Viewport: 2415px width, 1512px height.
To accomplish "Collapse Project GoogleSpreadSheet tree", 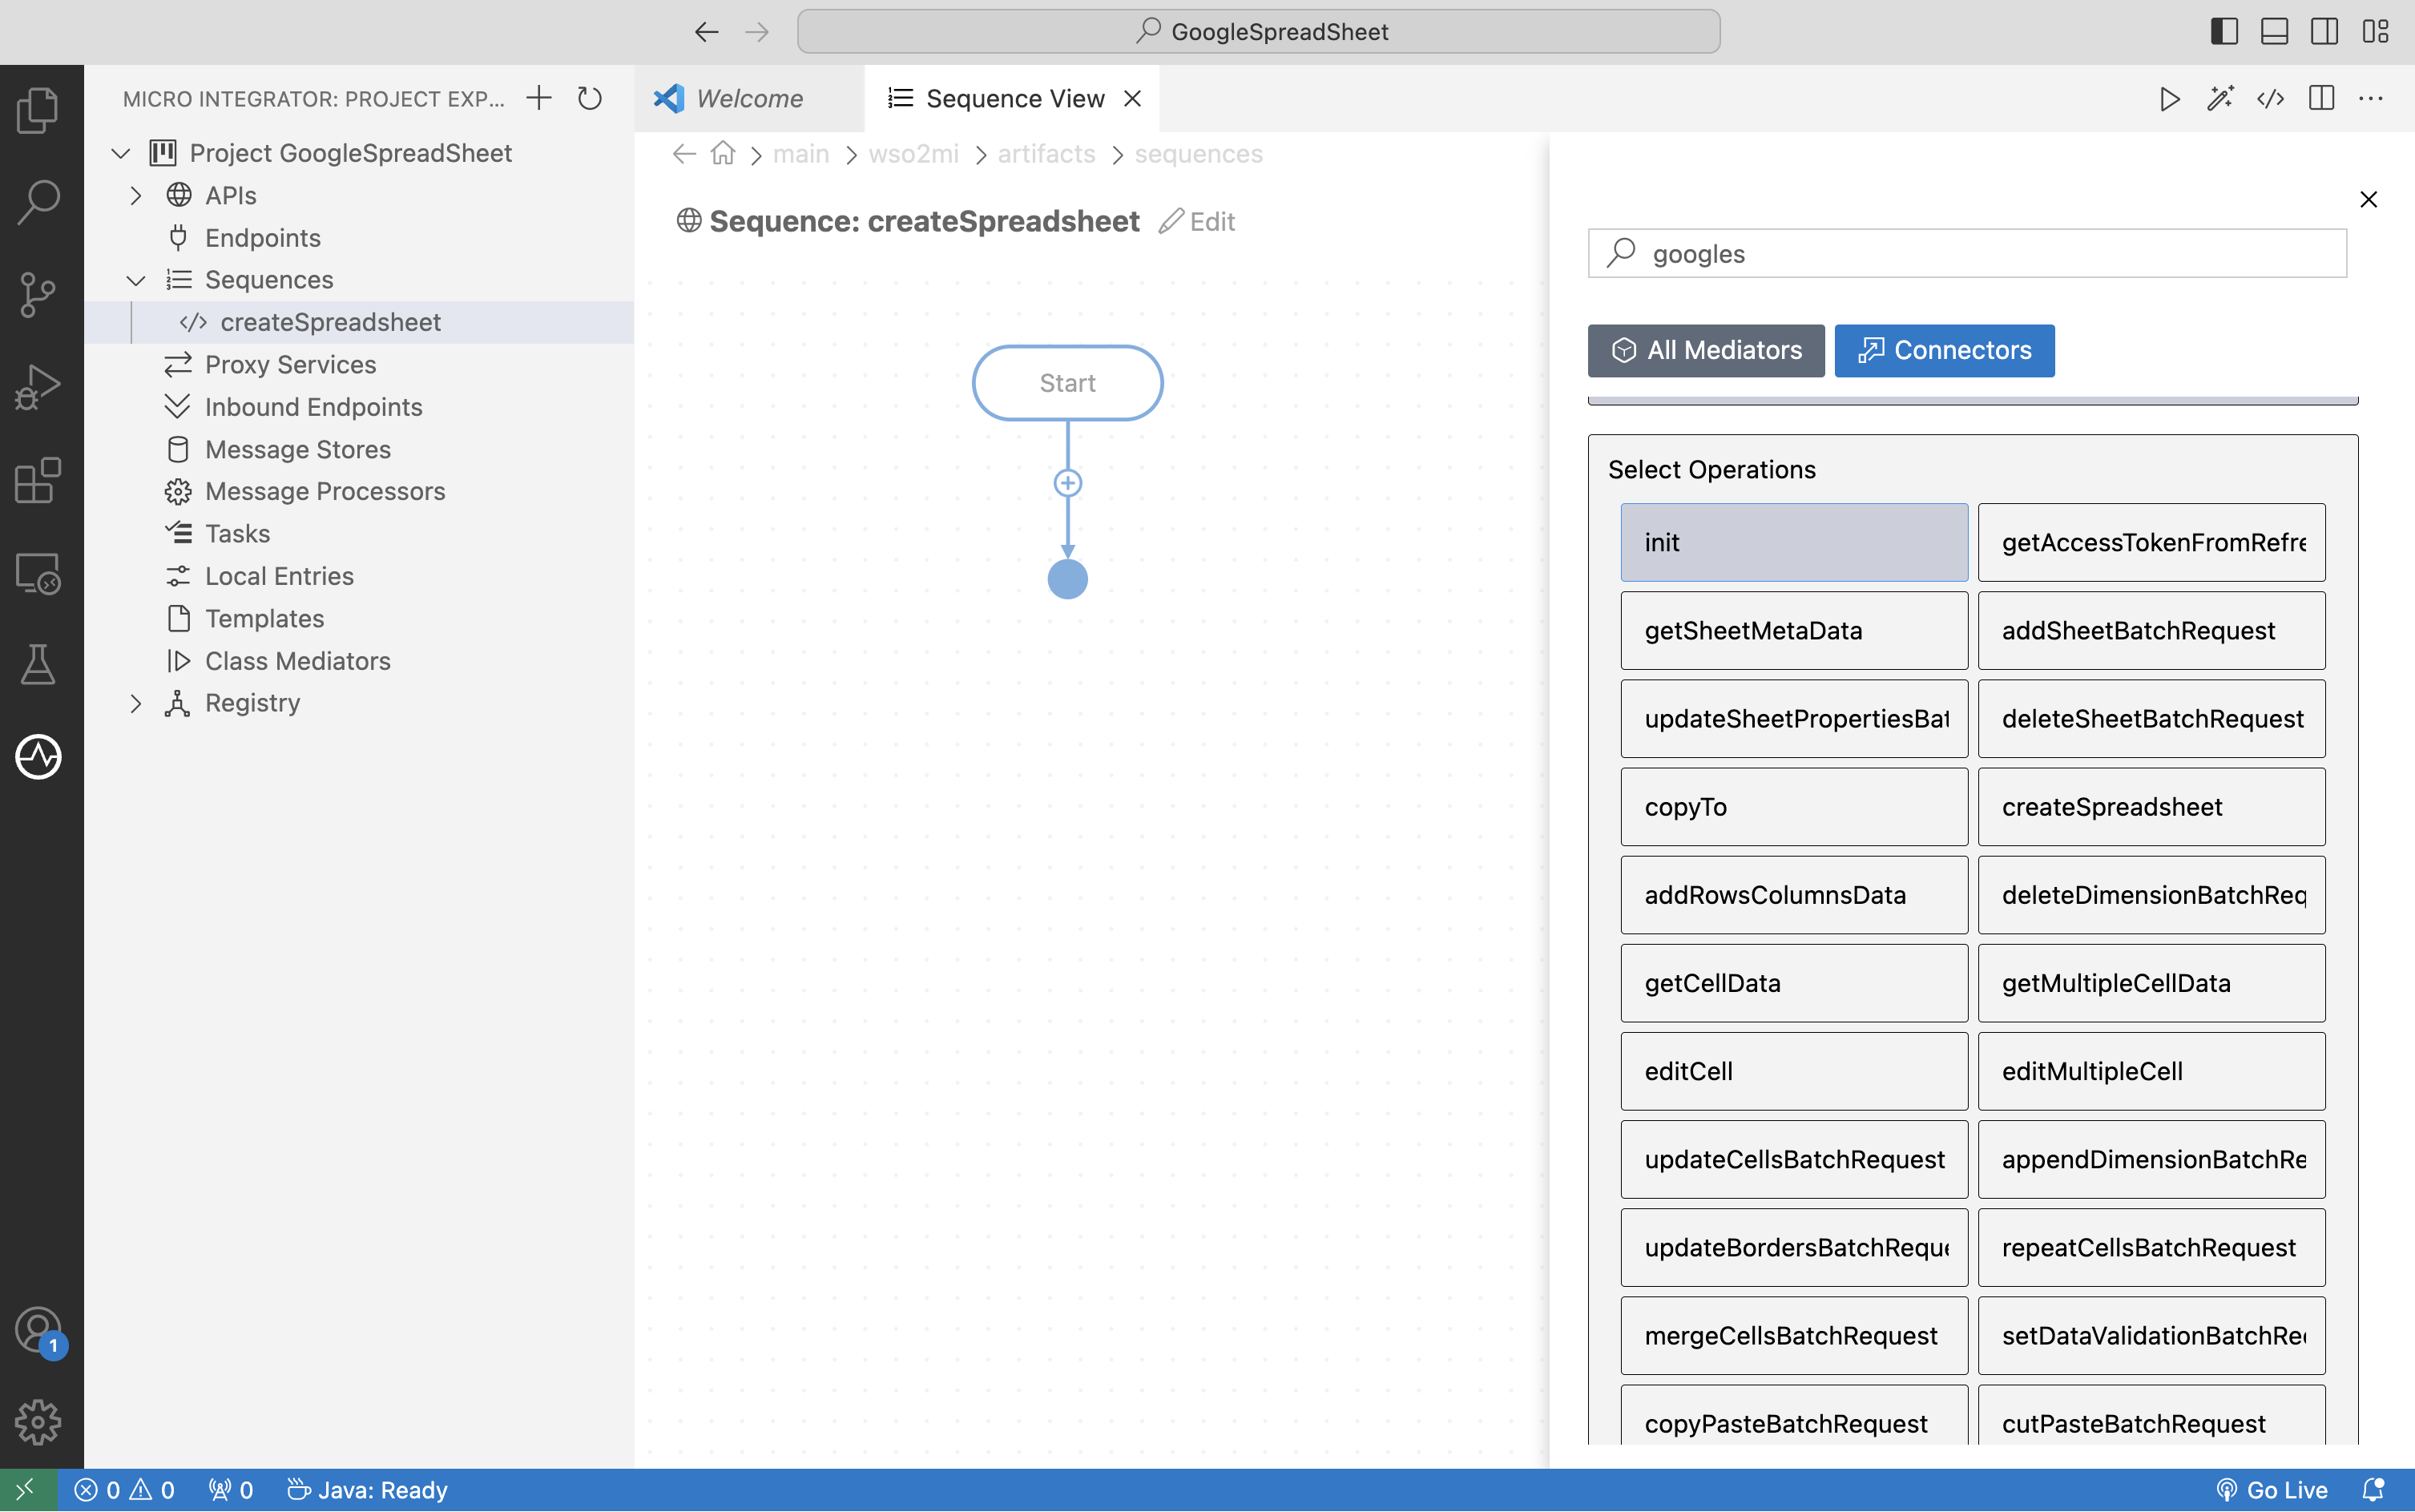I will tap(121, 153).
